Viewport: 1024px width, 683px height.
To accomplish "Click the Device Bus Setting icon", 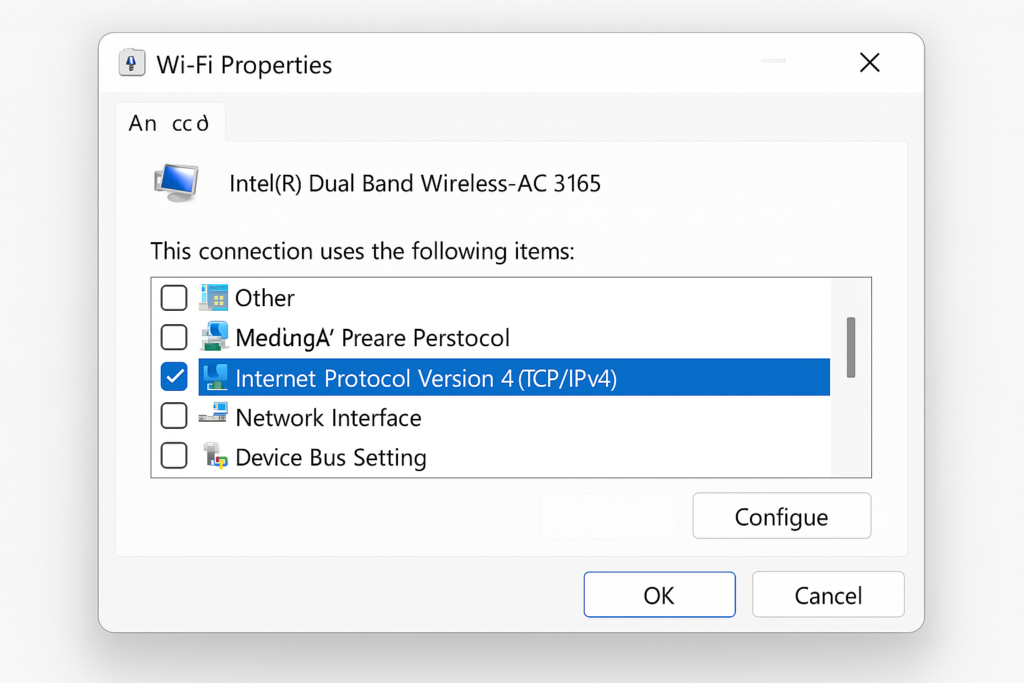I will [215, 456].
